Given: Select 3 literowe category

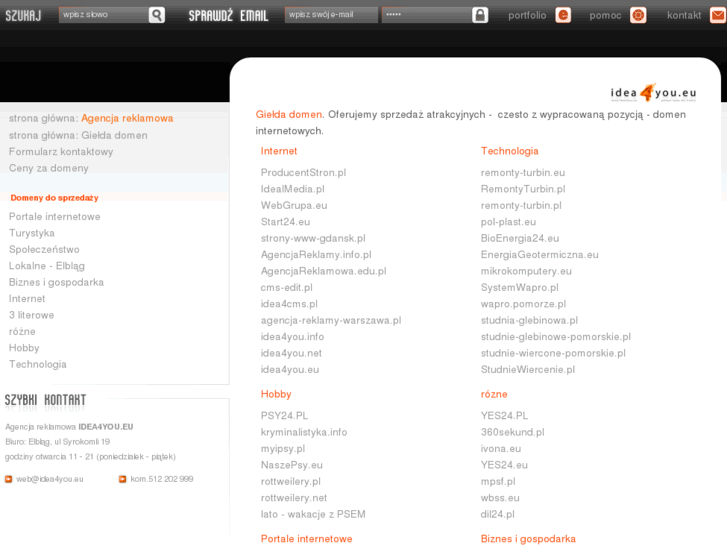Looking at the screenshot, I should [x=32, y=315].
